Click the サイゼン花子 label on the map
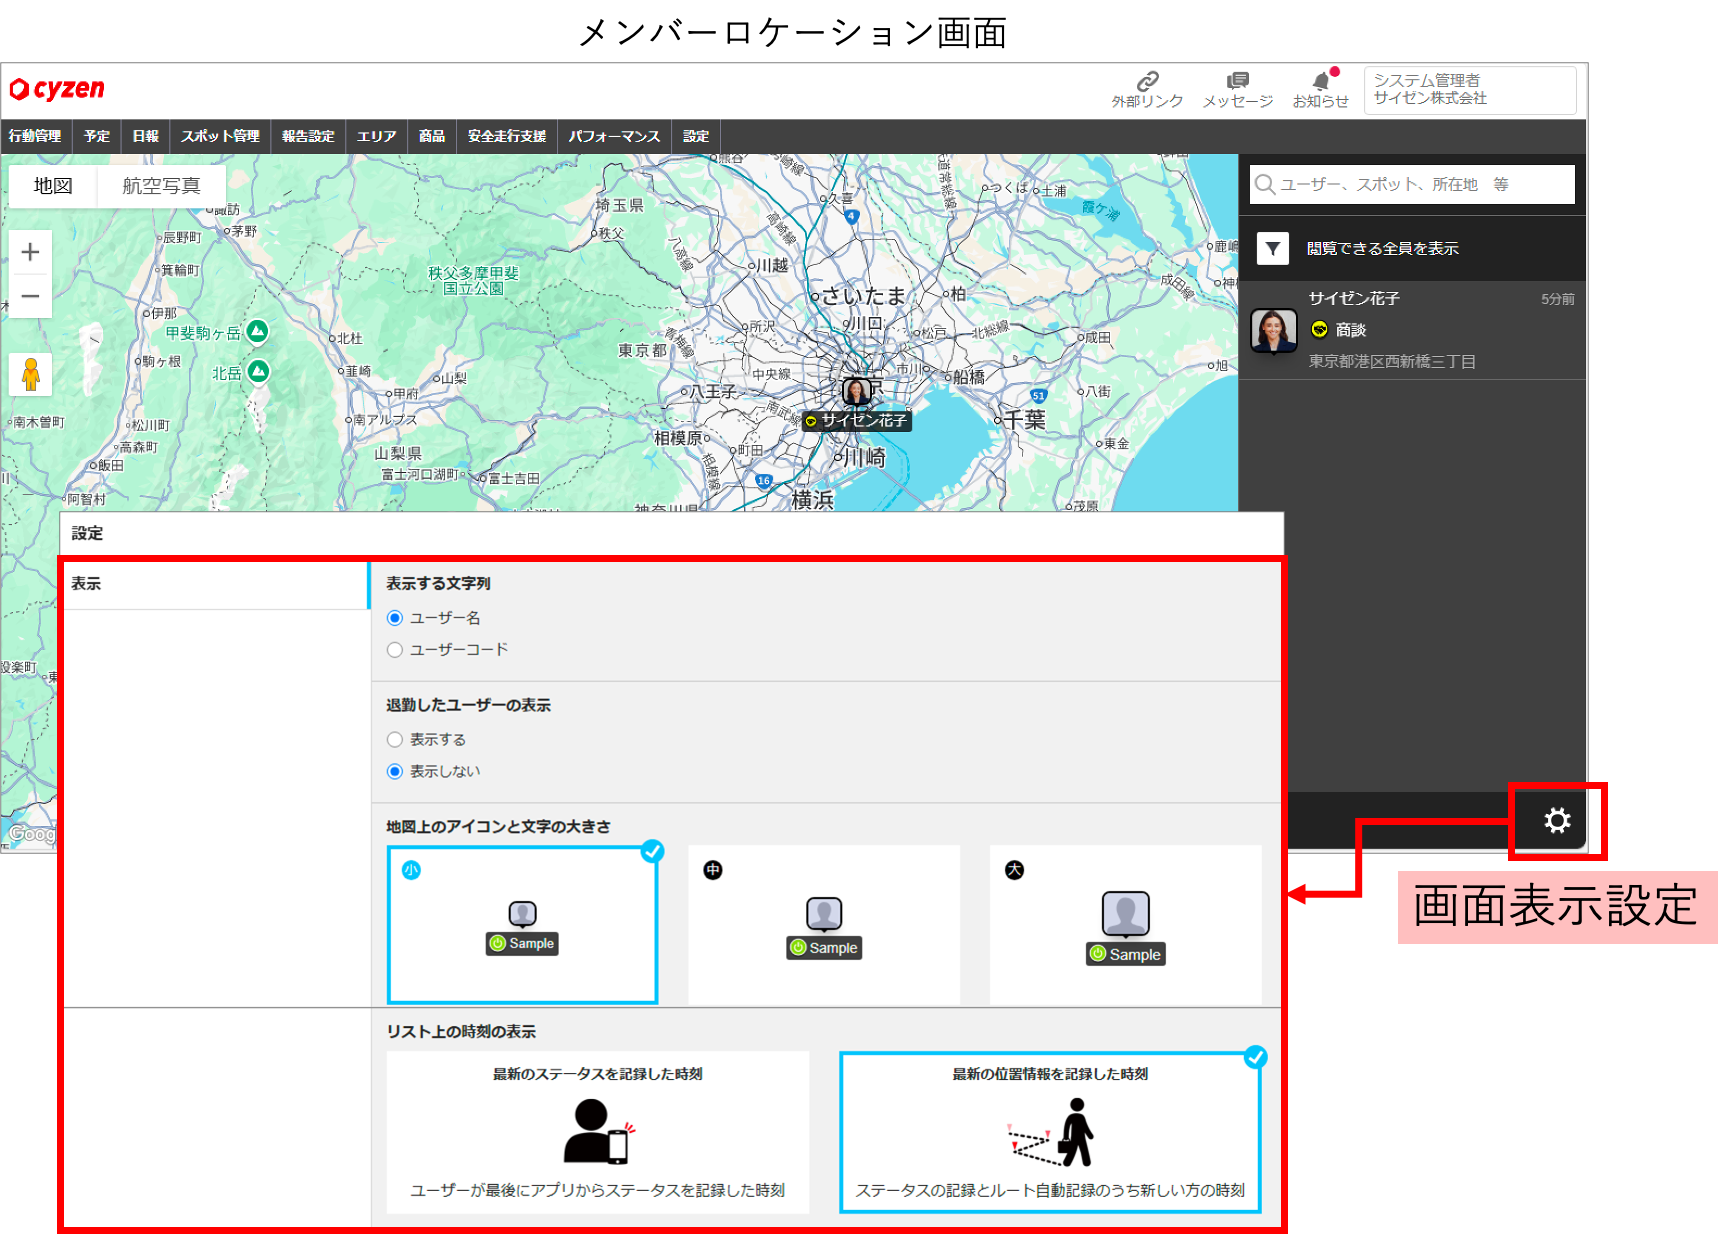Viewport: 1730px width, 1234px height. [x=857, y=421]
